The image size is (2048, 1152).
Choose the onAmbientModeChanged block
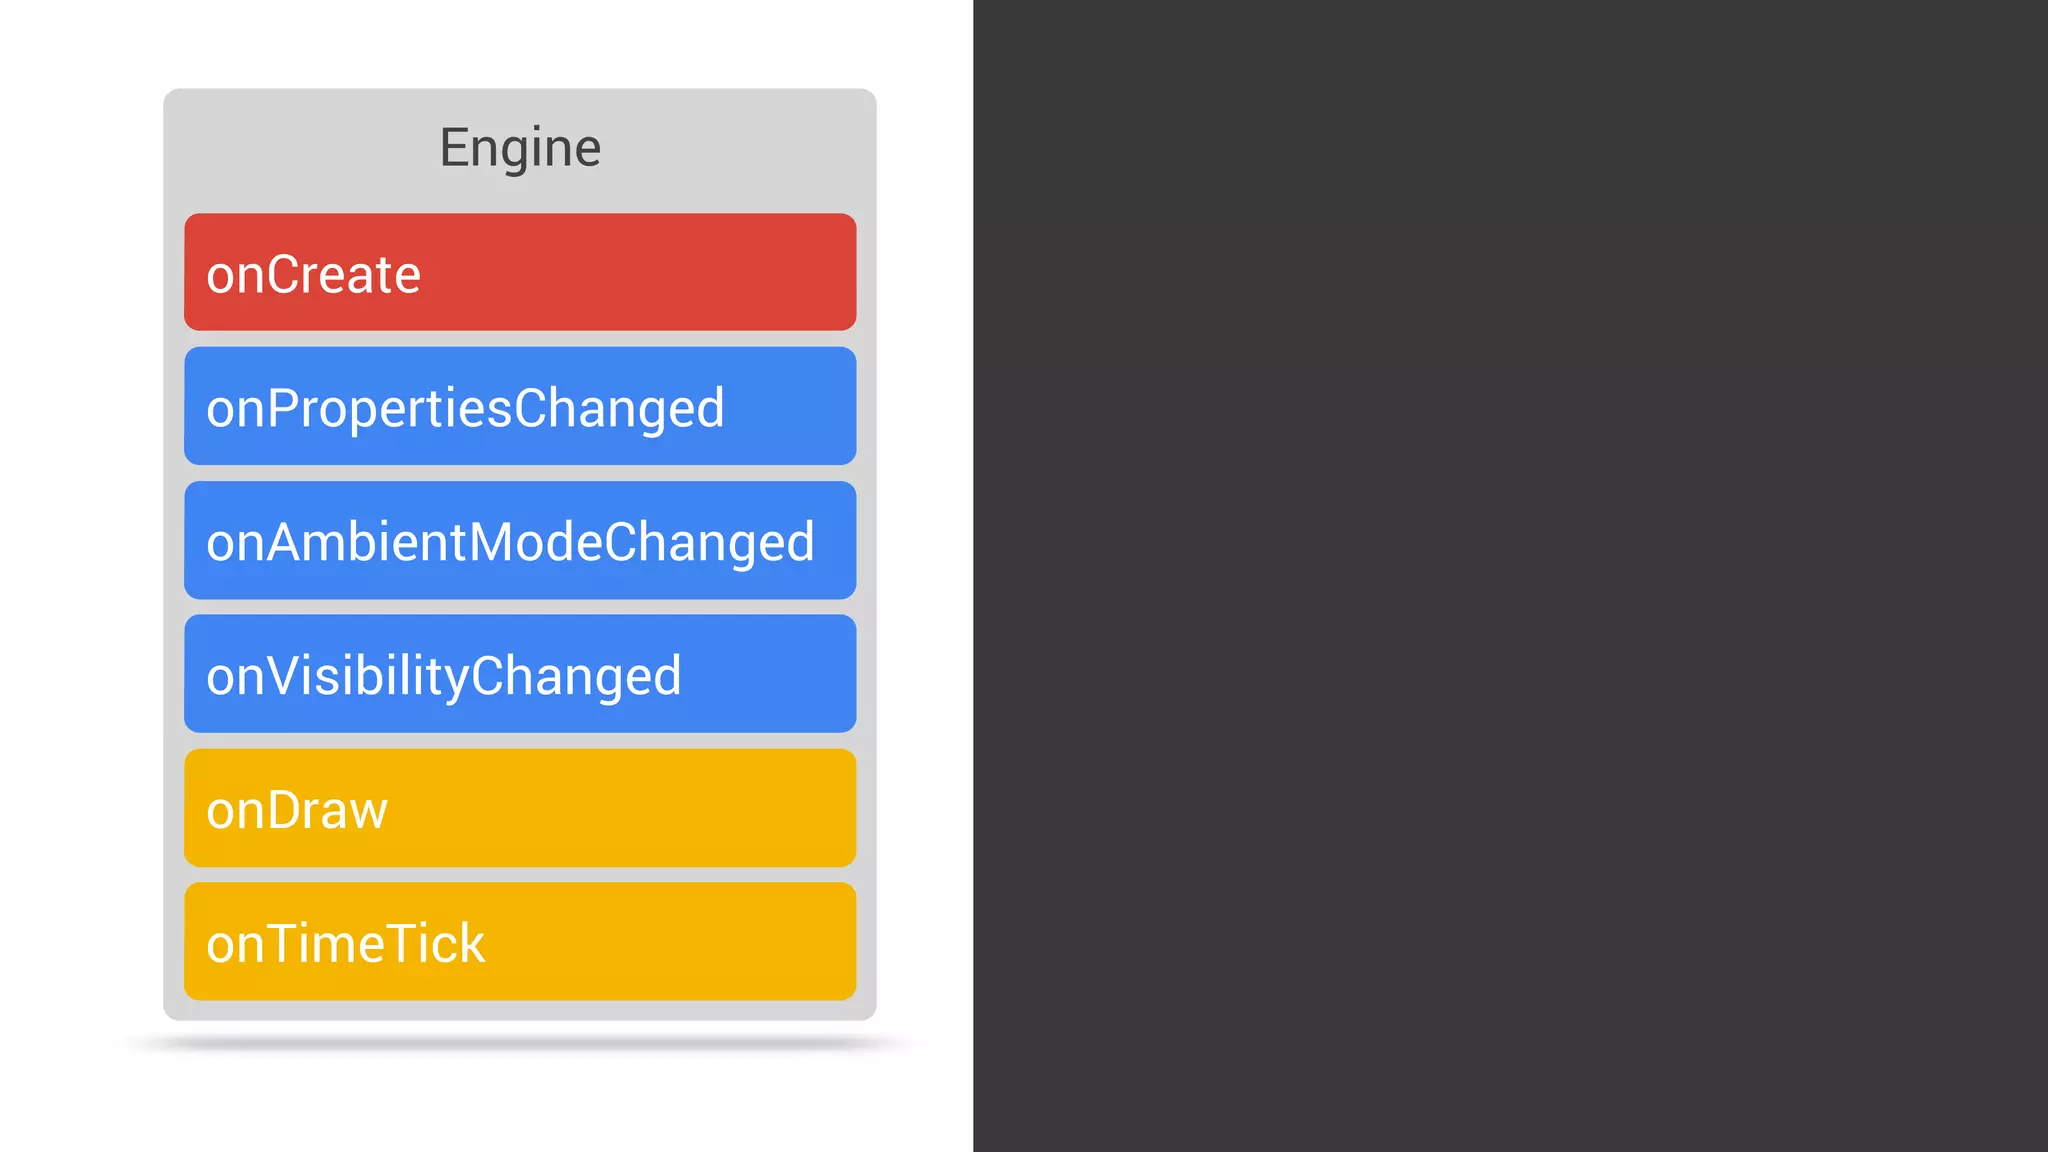click(x=520, y=540)
